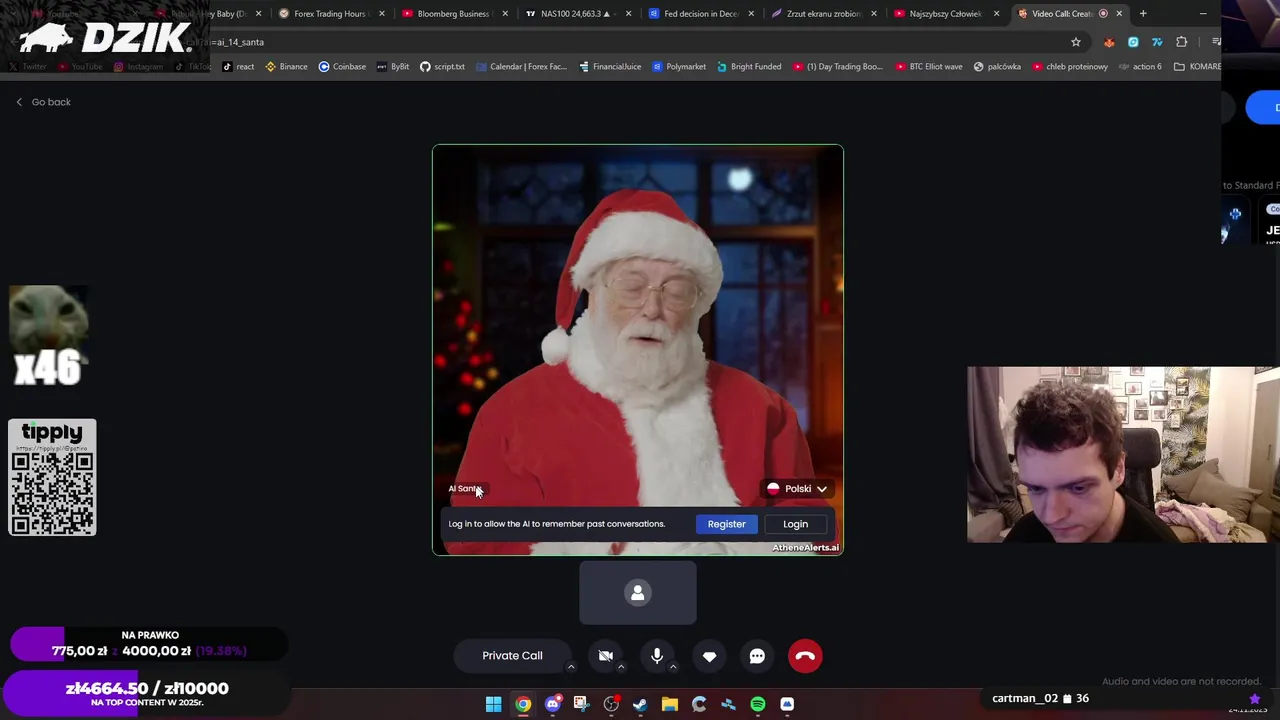Screen dimensions: 1280x720
Task: Click the AI Santa name label
Action: click(x=465, y=489)
